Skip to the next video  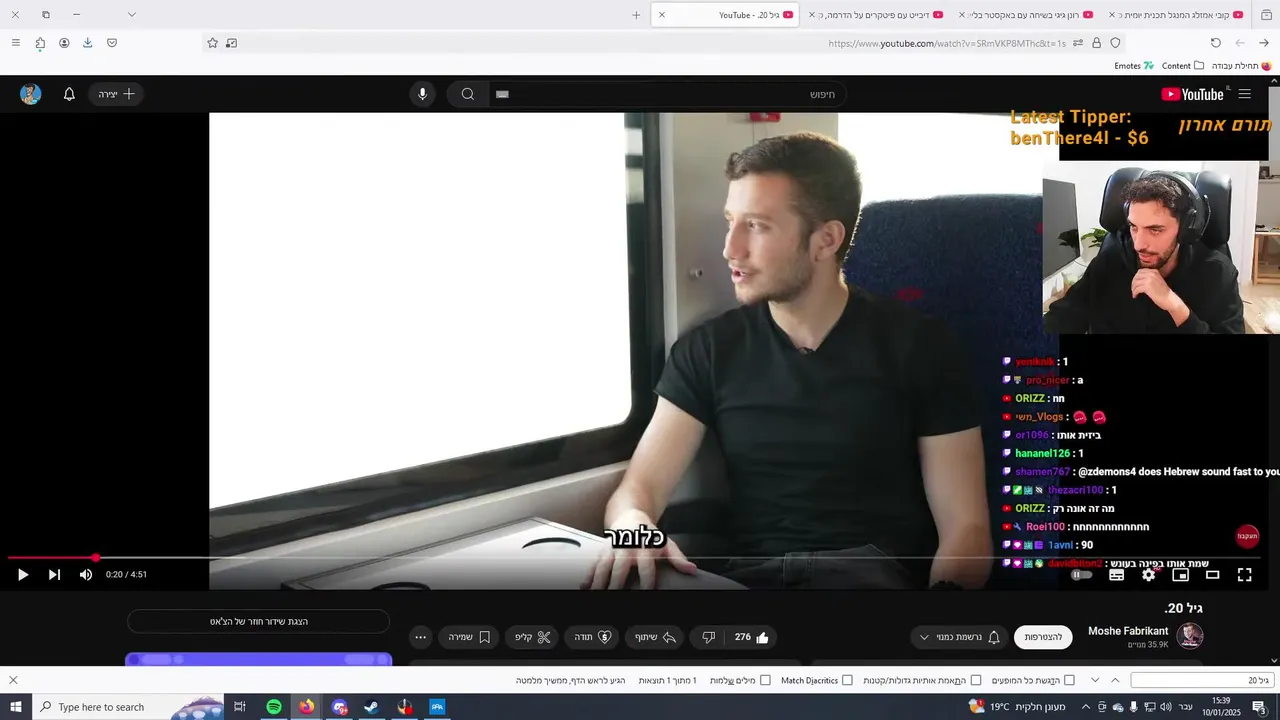pyautogui.click(x=54, y=574)
